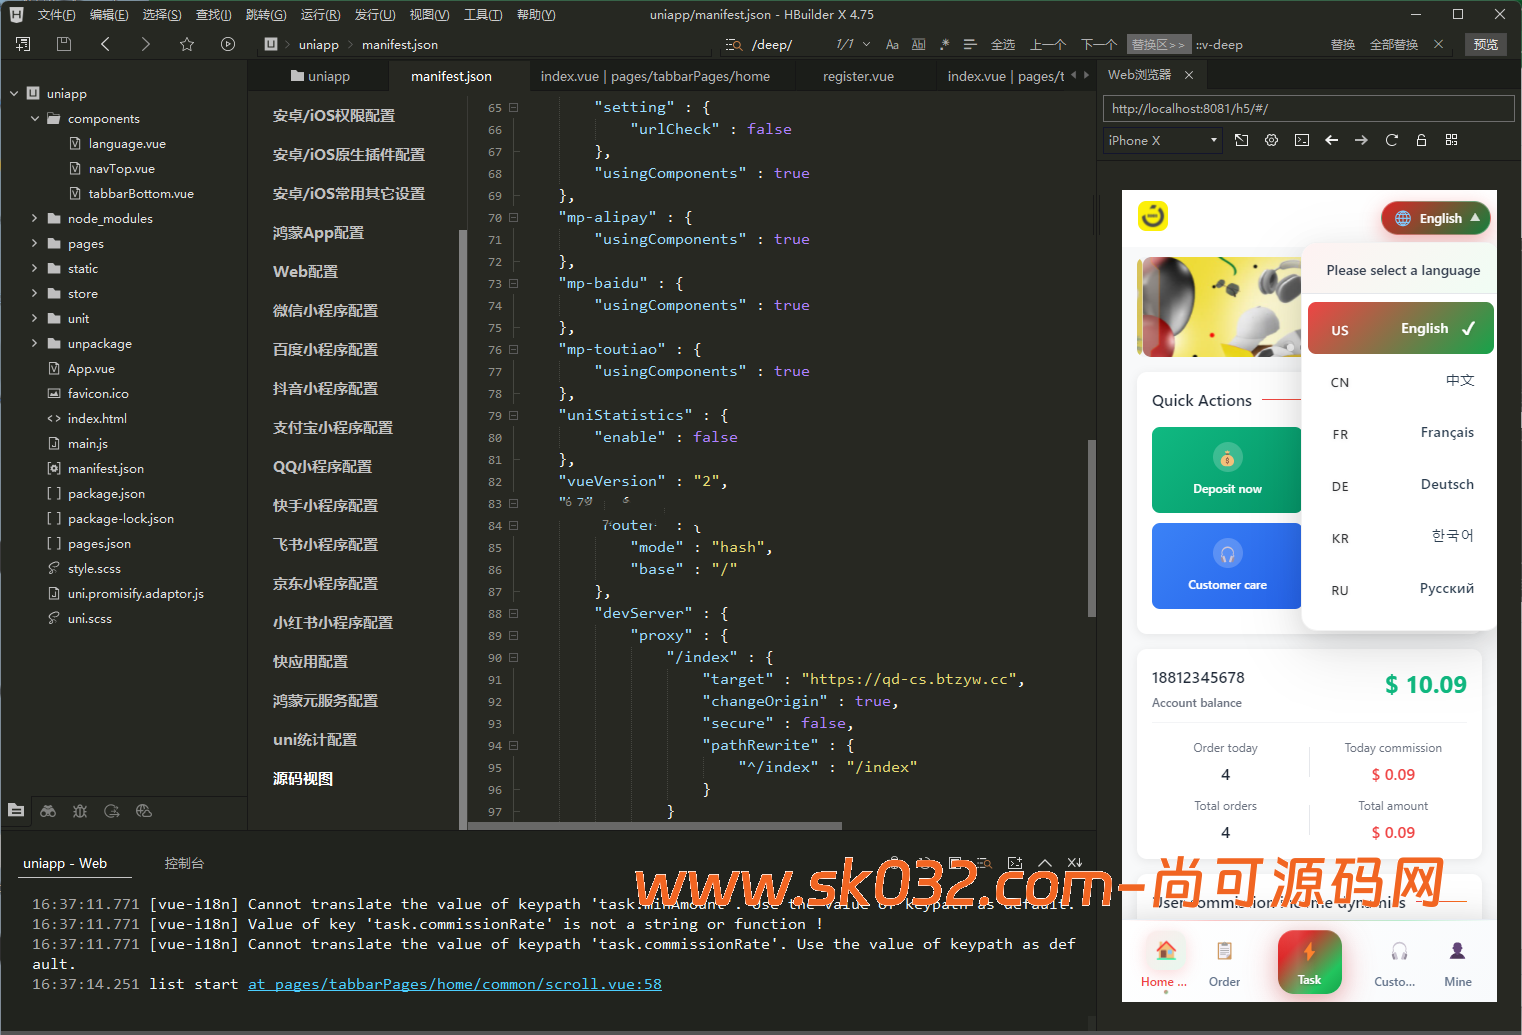
Task: Switch to the register.vue tab
Action: [x=858, y=75]
